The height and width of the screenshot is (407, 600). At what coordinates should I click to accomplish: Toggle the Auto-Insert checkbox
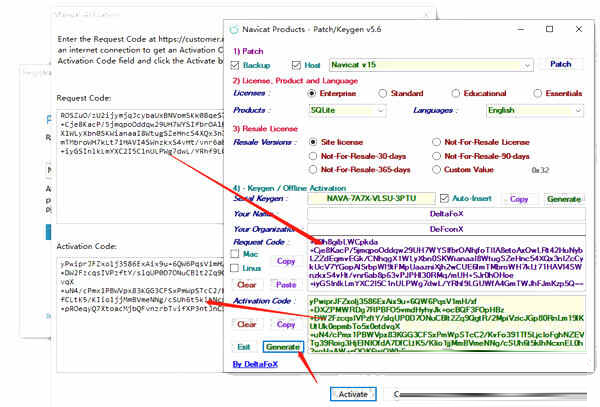click(444, 199)
